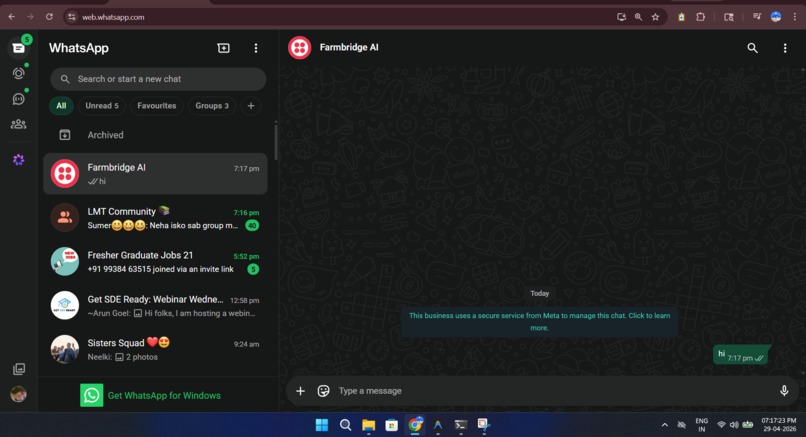Screen dimensions: 806x437
Task: Click the LMT Community unread badge 40
Action: tap(252, 225)
